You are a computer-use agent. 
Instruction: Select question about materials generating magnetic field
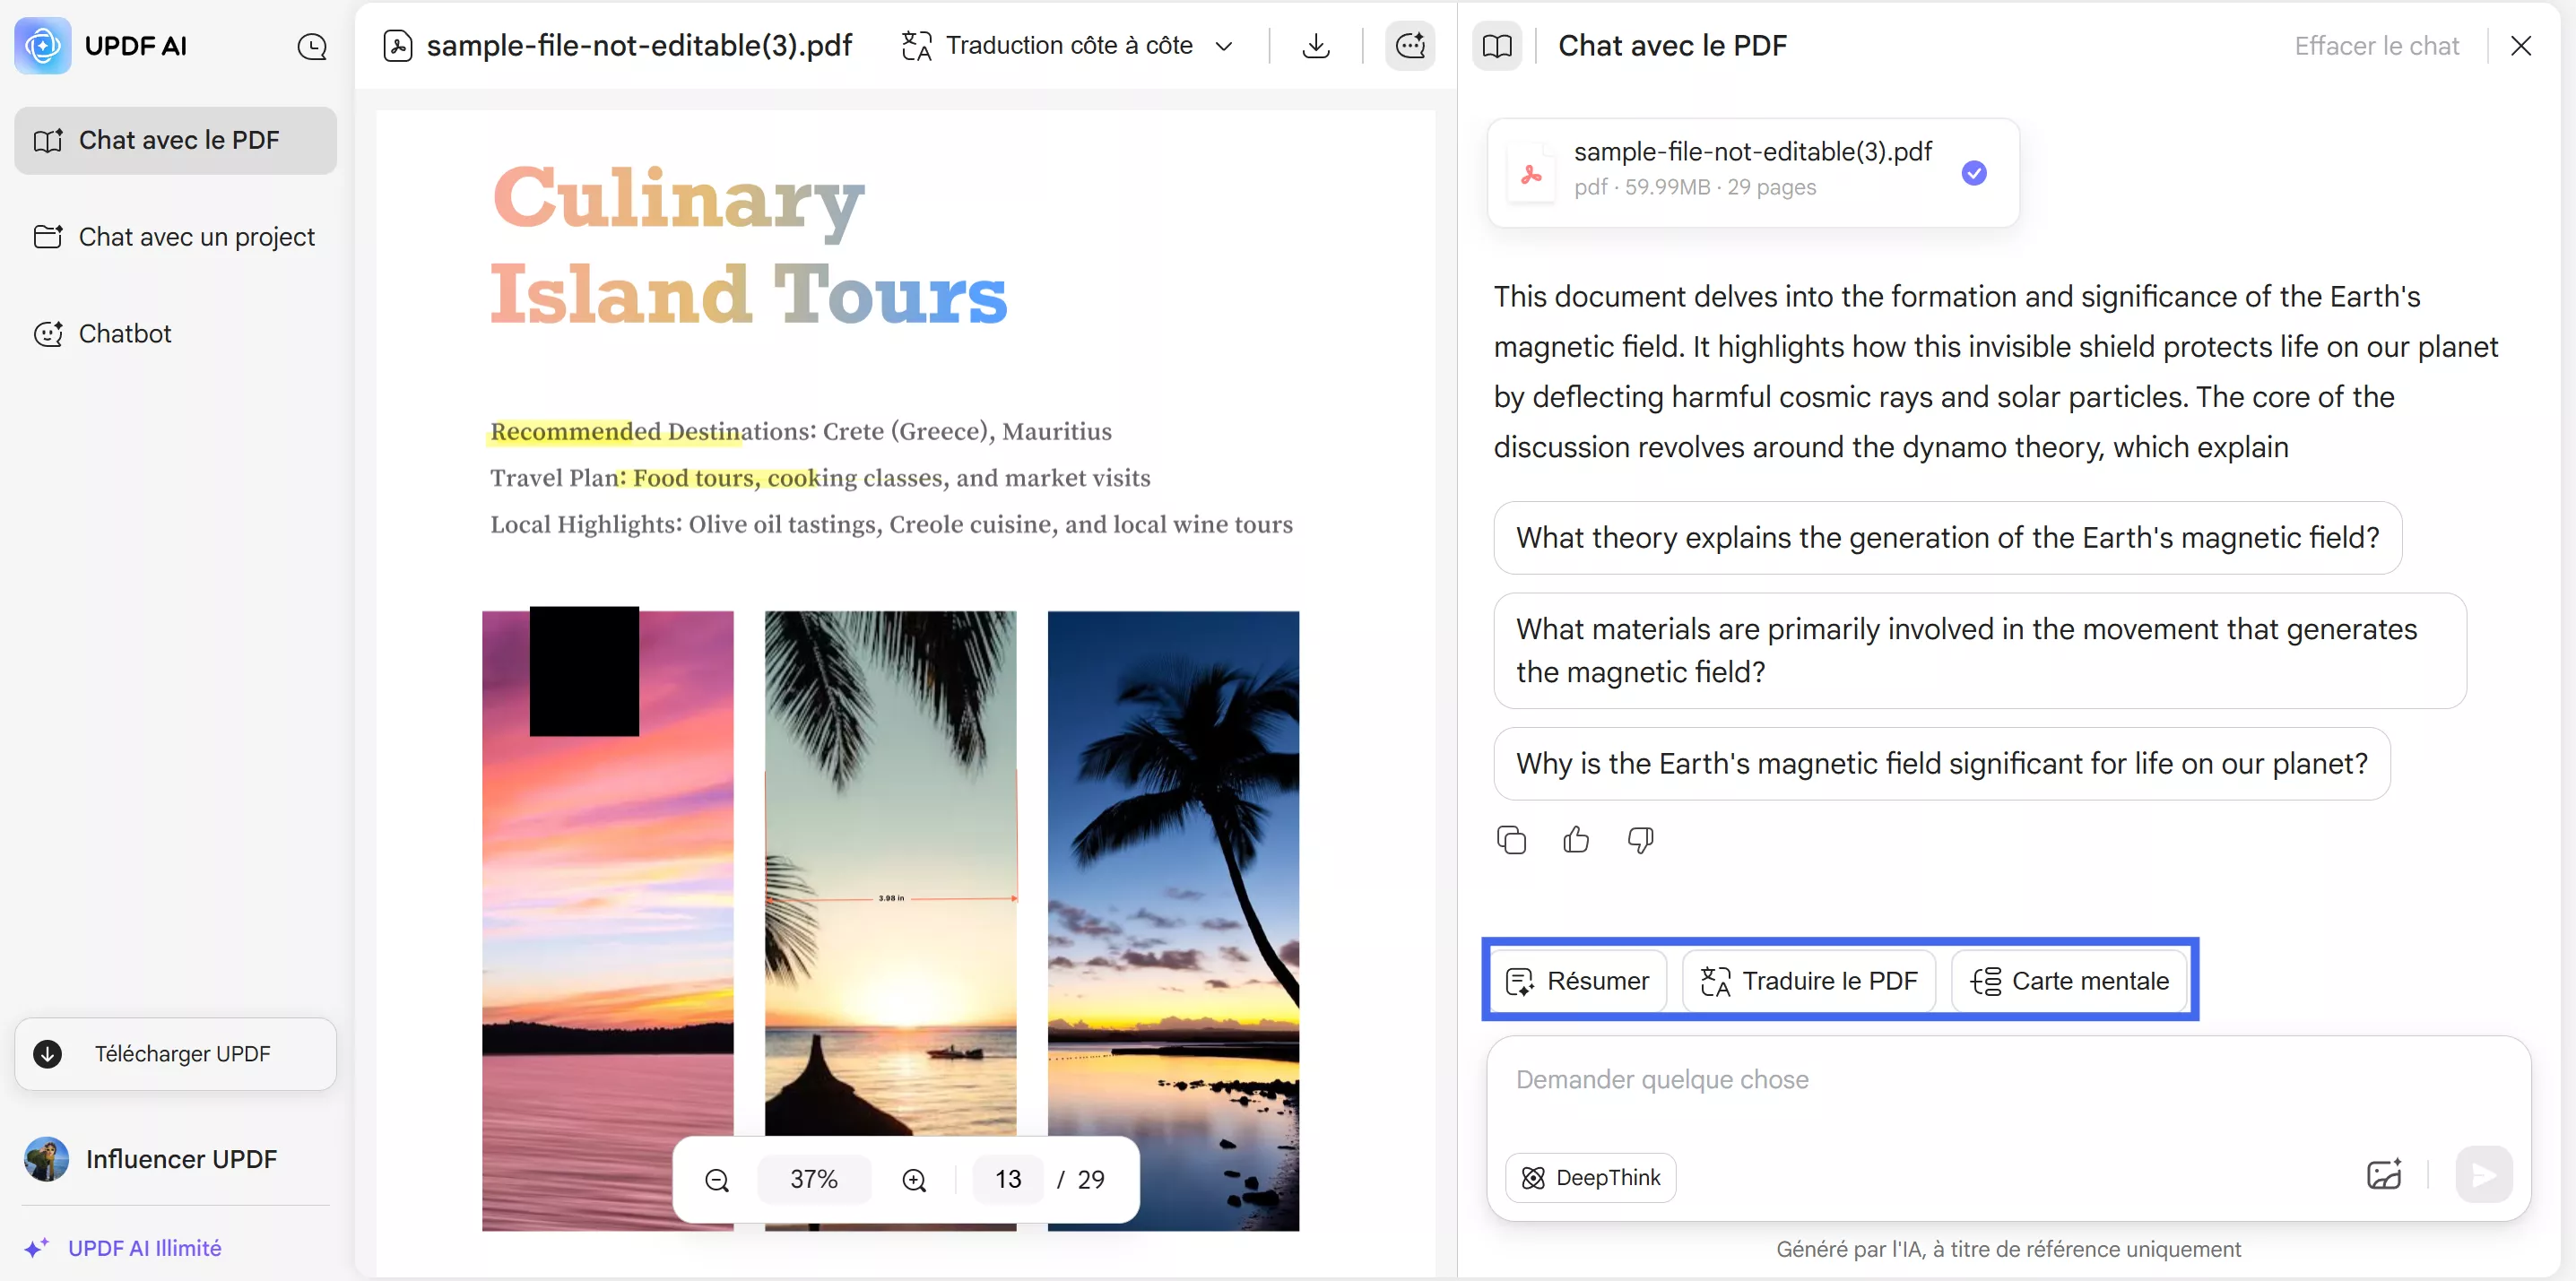[x=1979, y=650]
